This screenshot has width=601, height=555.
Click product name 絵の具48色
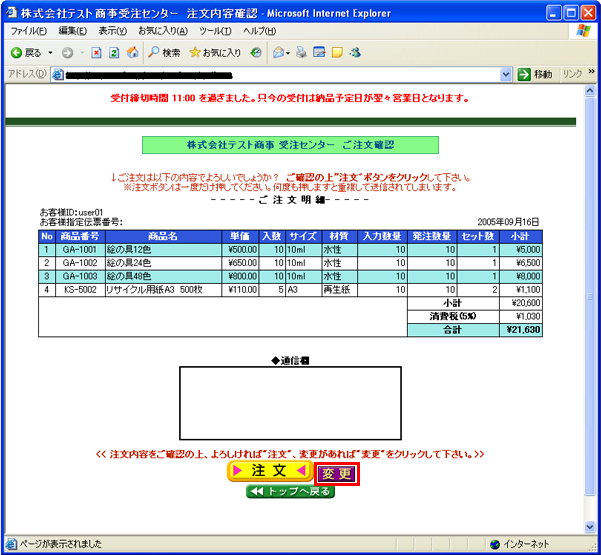point(129,276)
